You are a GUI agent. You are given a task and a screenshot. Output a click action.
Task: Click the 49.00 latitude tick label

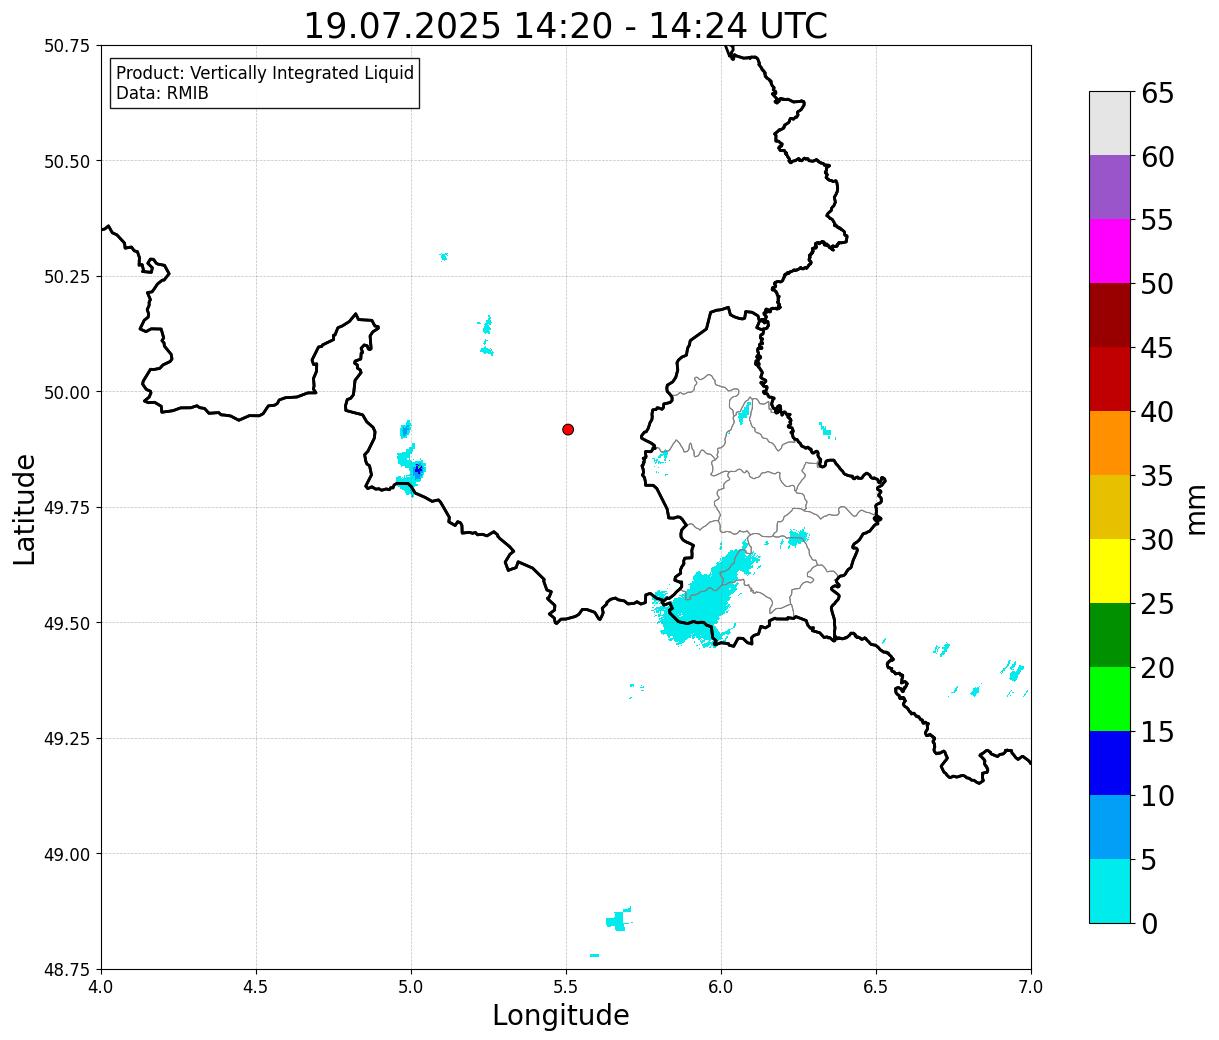point(67,854)
